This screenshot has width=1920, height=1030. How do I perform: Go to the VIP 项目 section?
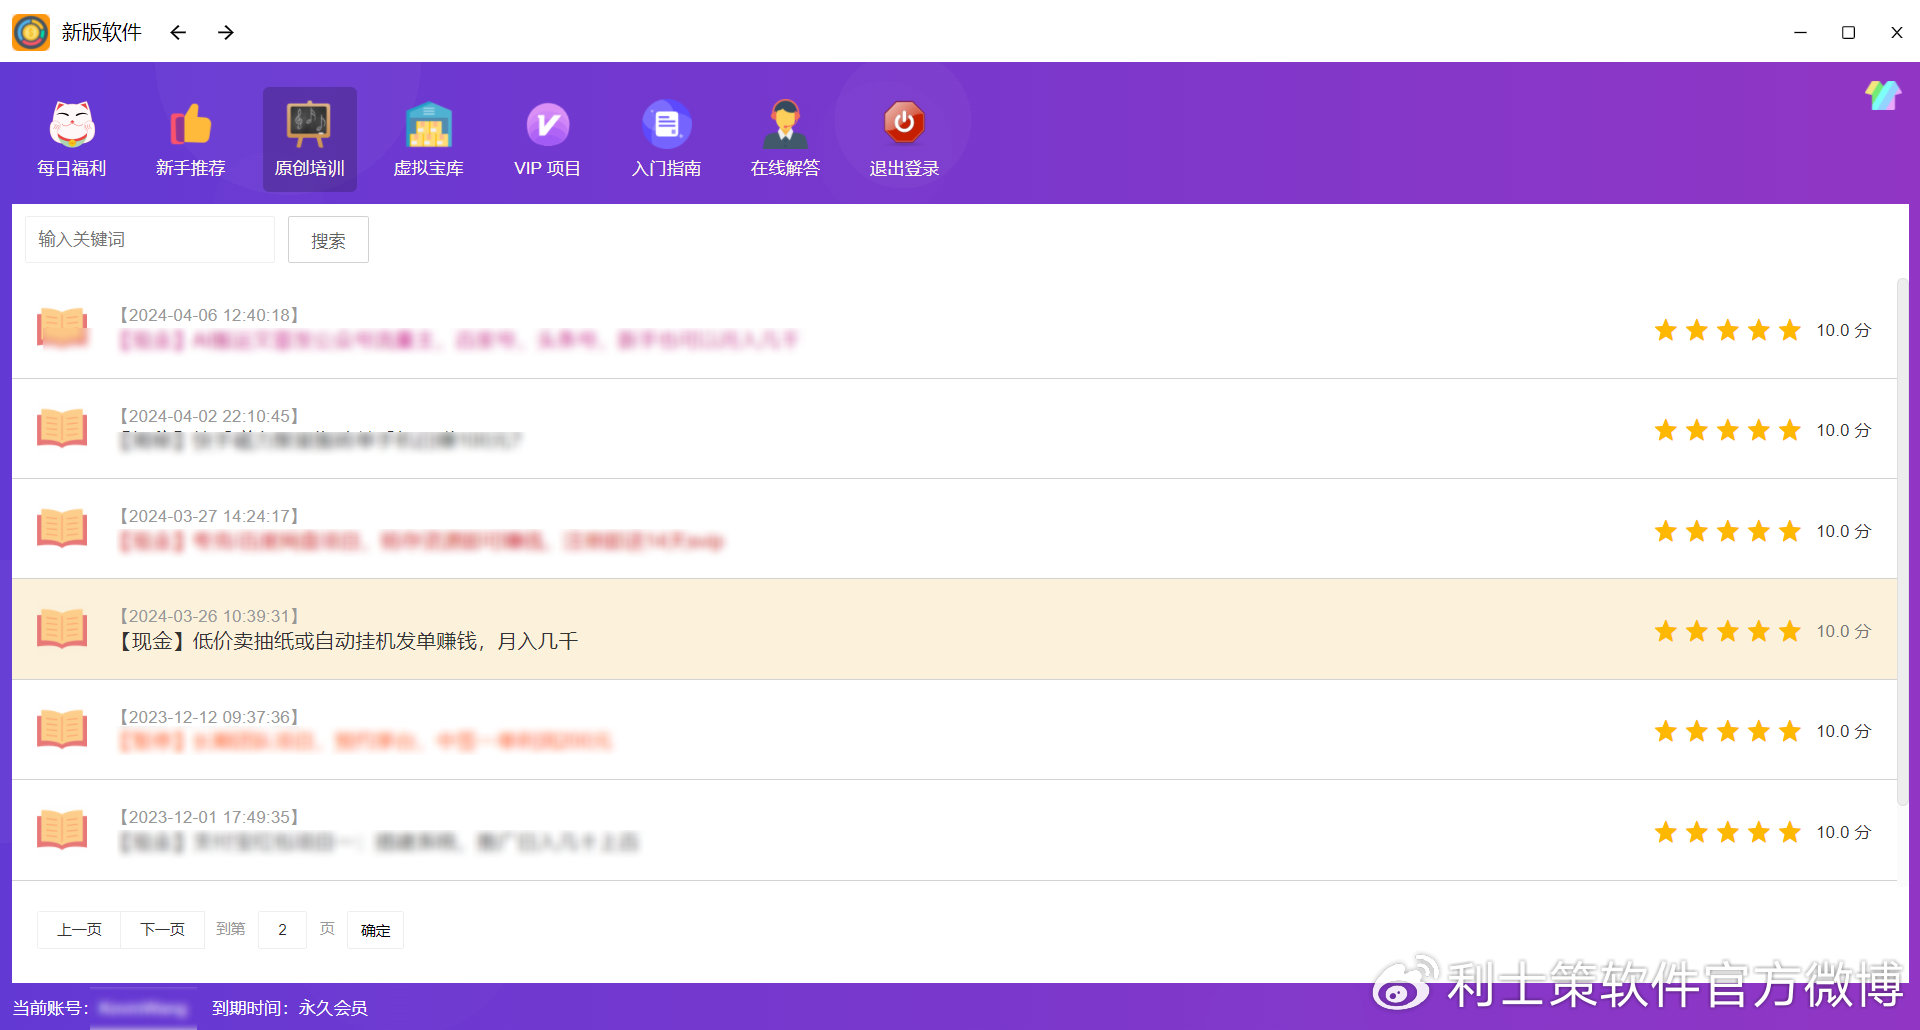pos(547,125)
